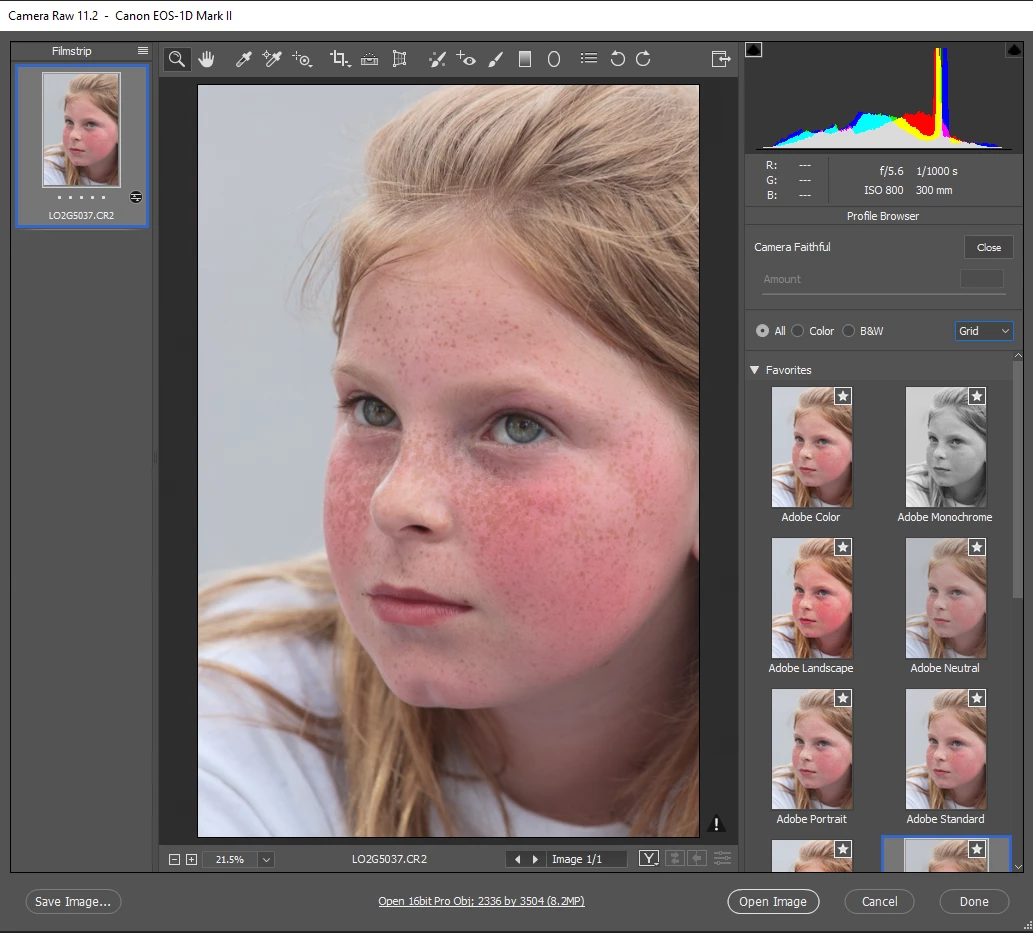This screenshot has height=933, width=1033.
Task: Pick the White Balance eyedropper tool
Action: point(243,59)
